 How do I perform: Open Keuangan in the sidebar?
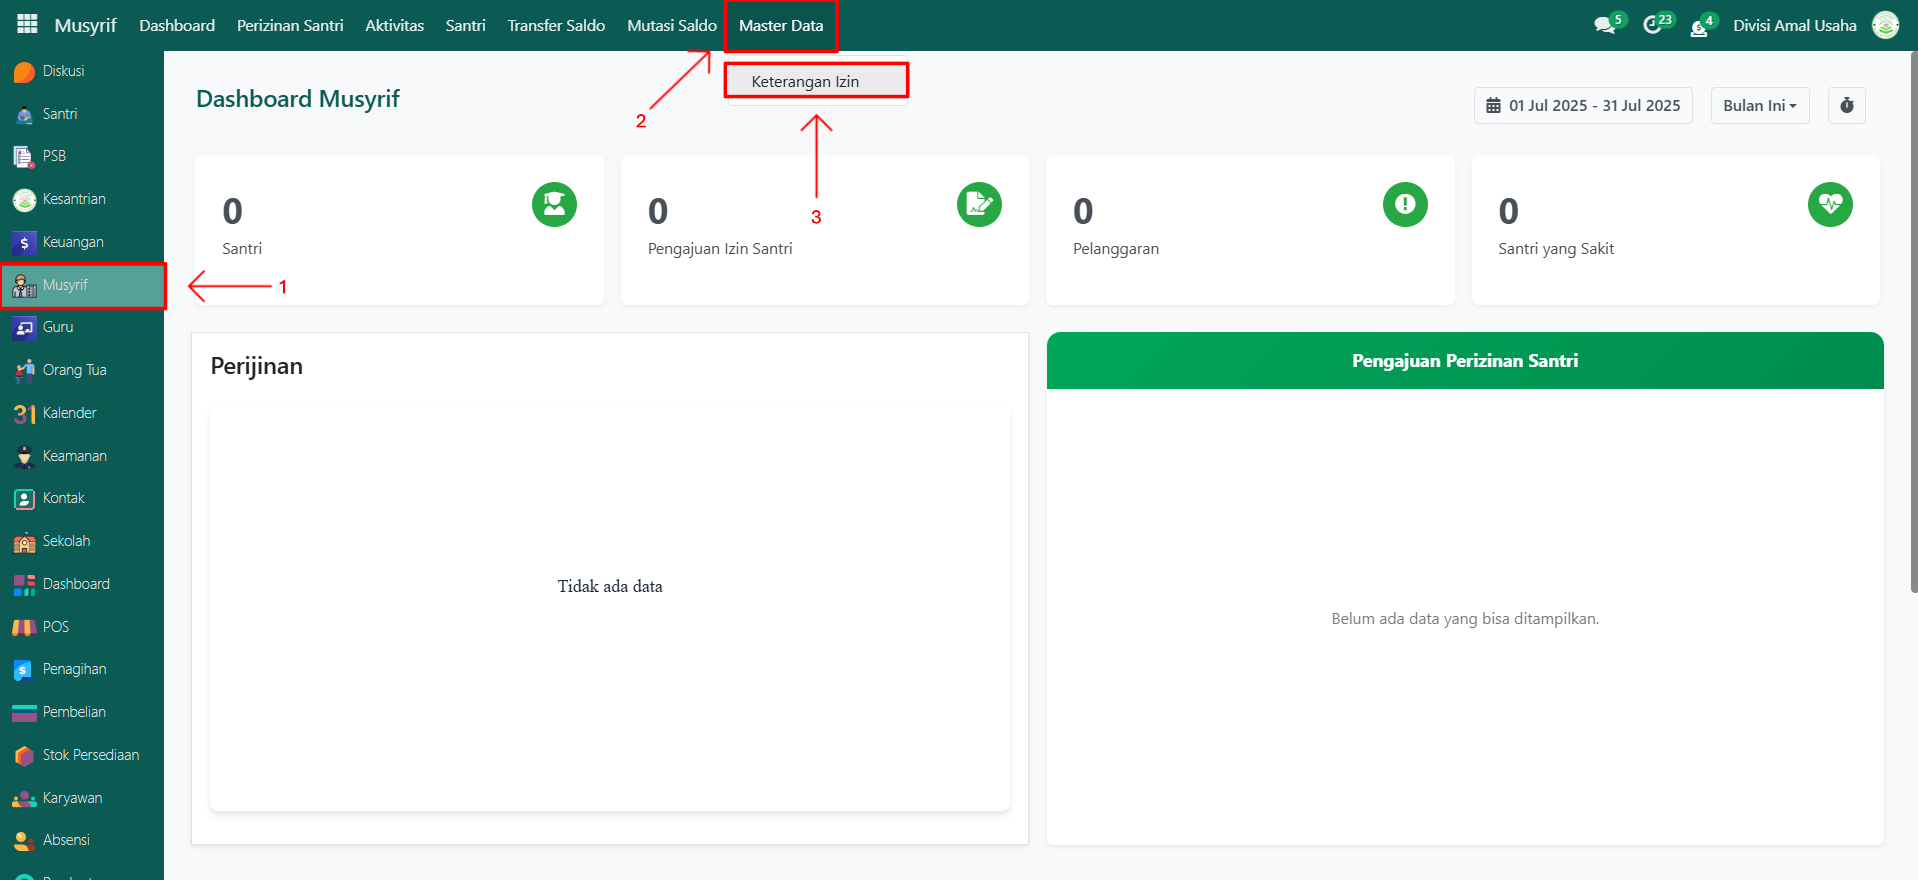tap(73, 242)
